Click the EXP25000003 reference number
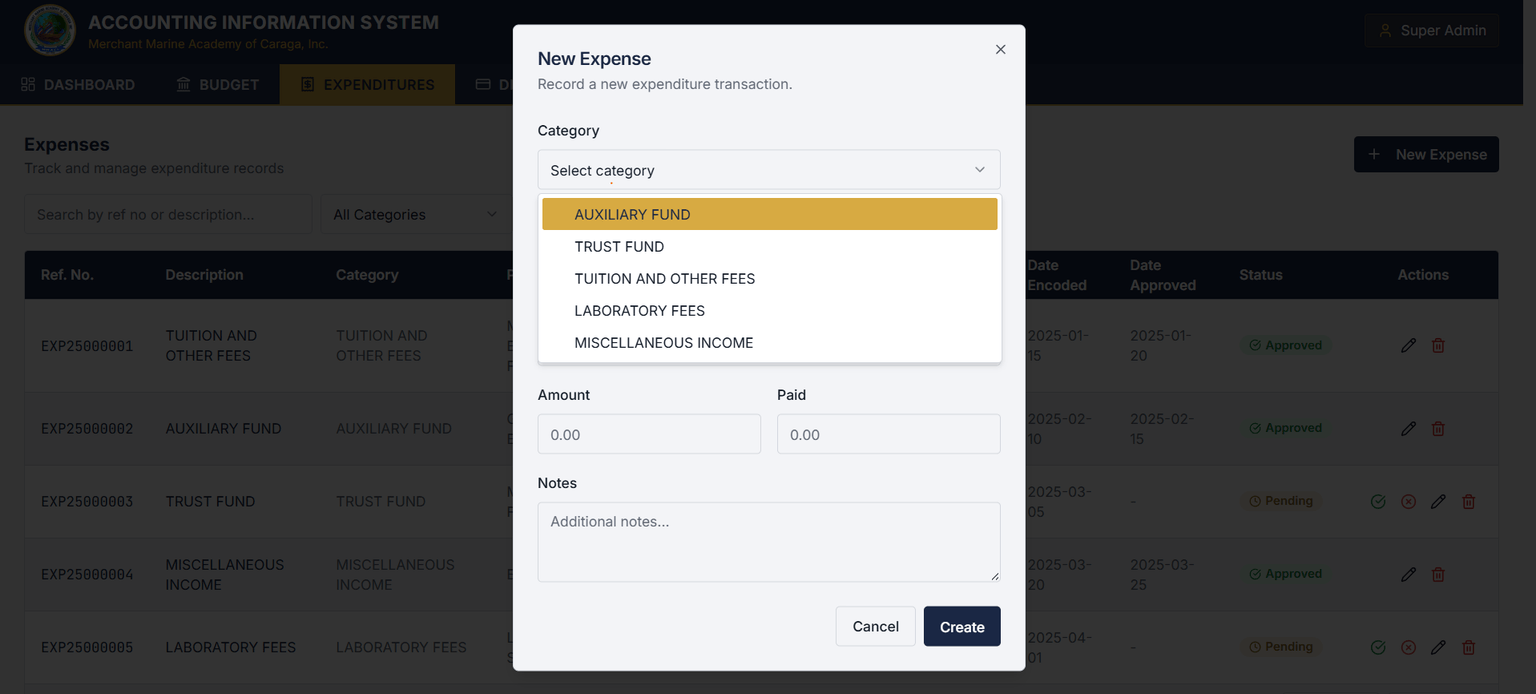 87,501
